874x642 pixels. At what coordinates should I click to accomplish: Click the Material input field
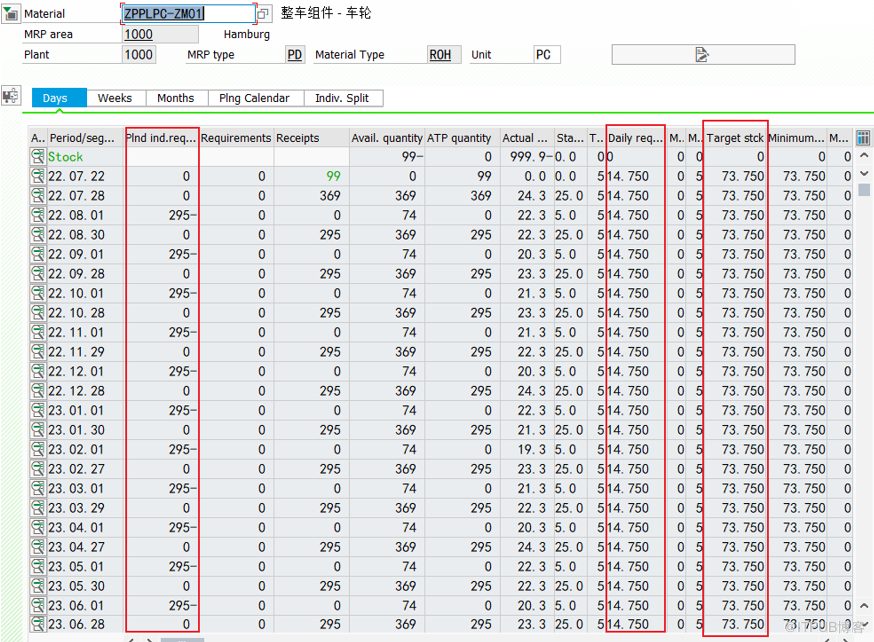click(x=187, y=14)
